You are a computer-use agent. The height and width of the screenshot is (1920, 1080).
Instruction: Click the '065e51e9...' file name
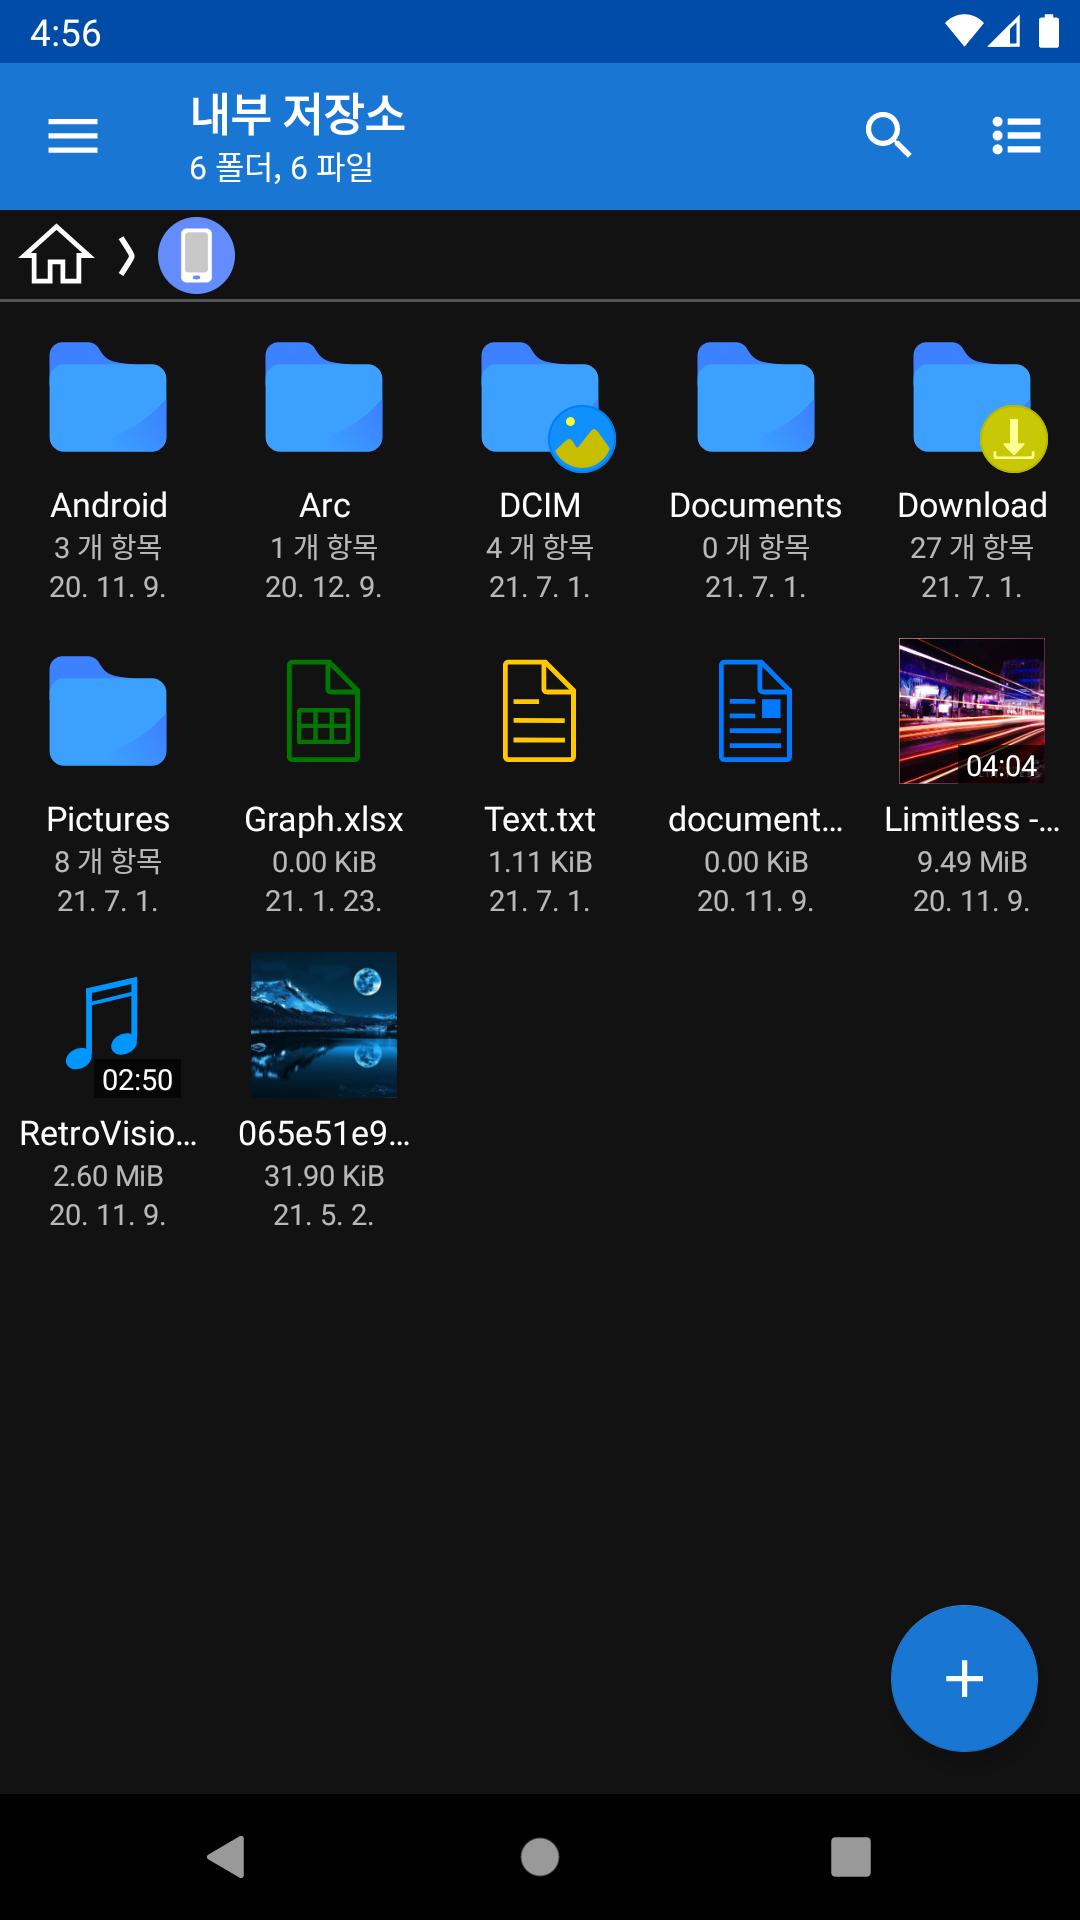point(324,1134)
